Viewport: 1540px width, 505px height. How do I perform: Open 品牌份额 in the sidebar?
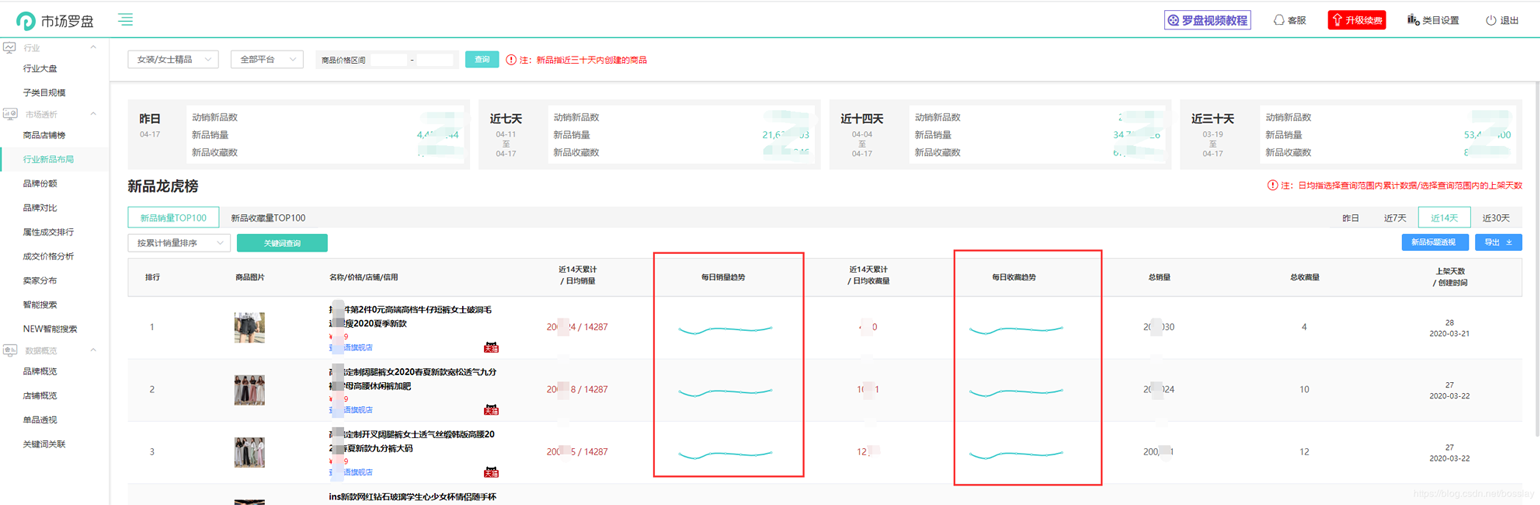(x=40, y=184)
